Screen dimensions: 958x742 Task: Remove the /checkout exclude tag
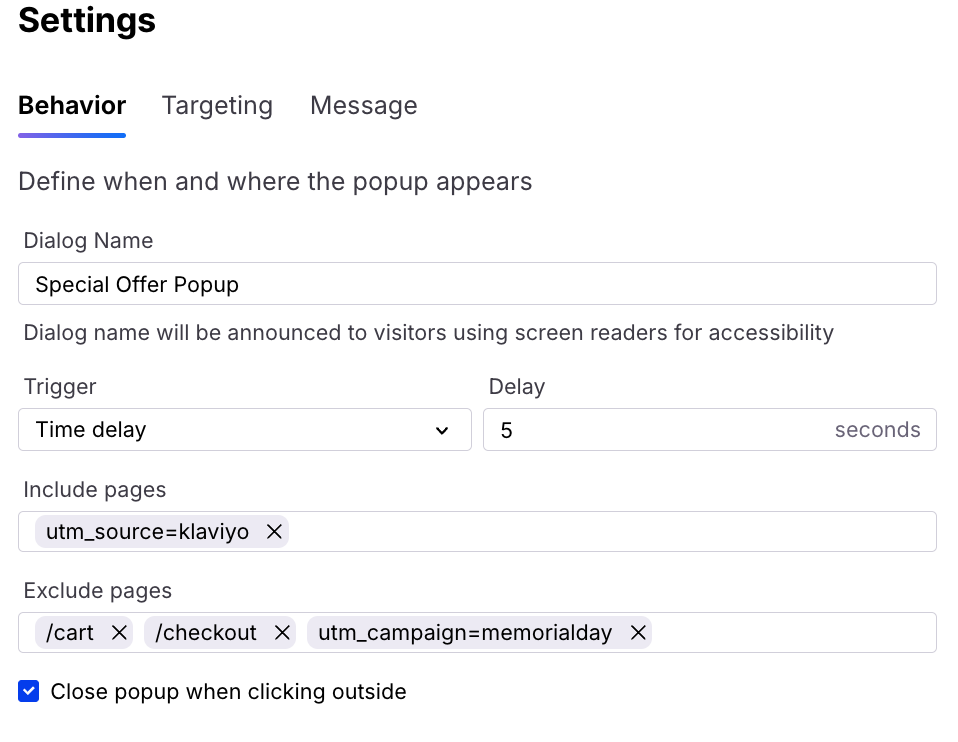click(x=282, y=633)
